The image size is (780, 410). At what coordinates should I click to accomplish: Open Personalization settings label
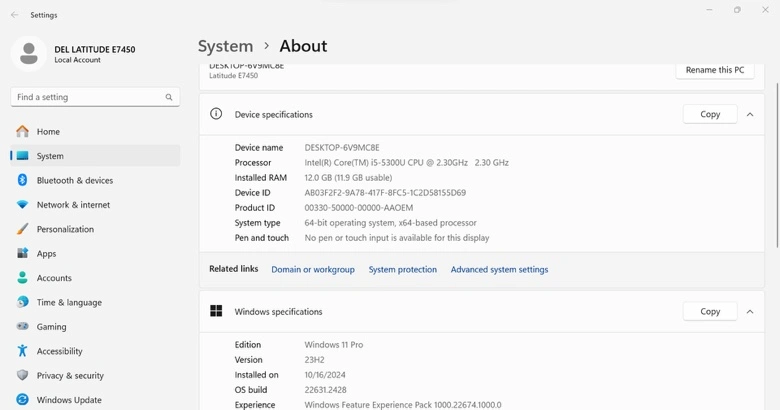click(x=65, y=229)
